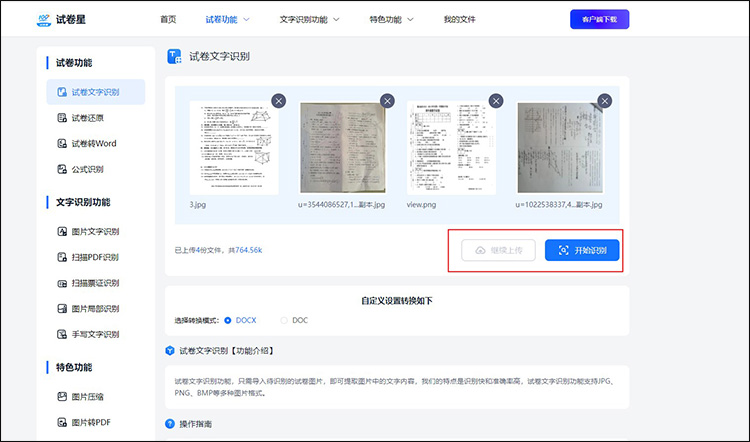Click the 764.56k file size text
Viewport: 750px width, 442px height.
tap(249, 250)
